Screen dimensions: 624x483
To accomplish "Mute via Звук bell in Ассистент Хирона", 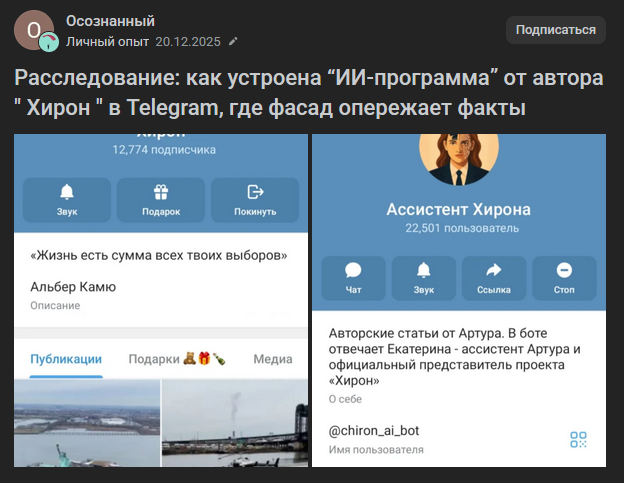I will 424,270.
